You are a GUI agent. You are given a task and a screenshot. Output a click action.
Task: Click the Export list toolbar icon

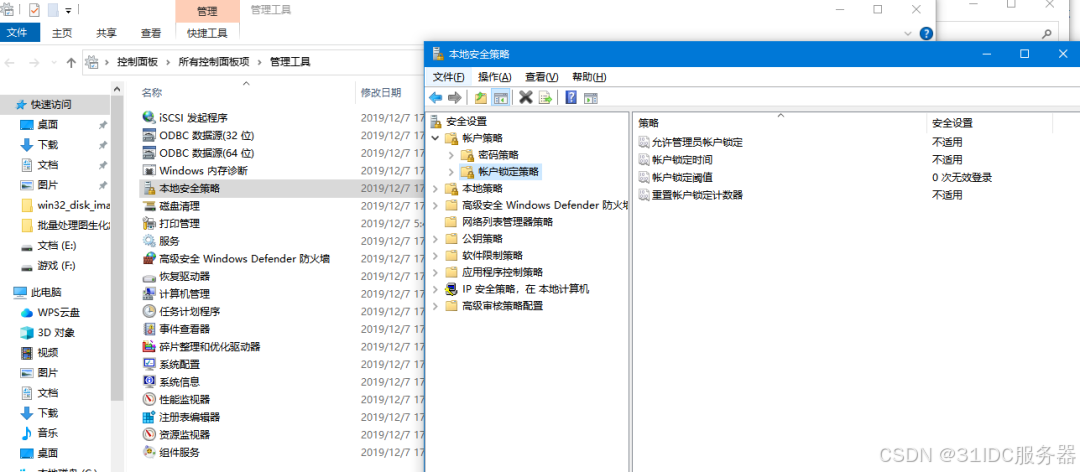[x=545, y=97]
